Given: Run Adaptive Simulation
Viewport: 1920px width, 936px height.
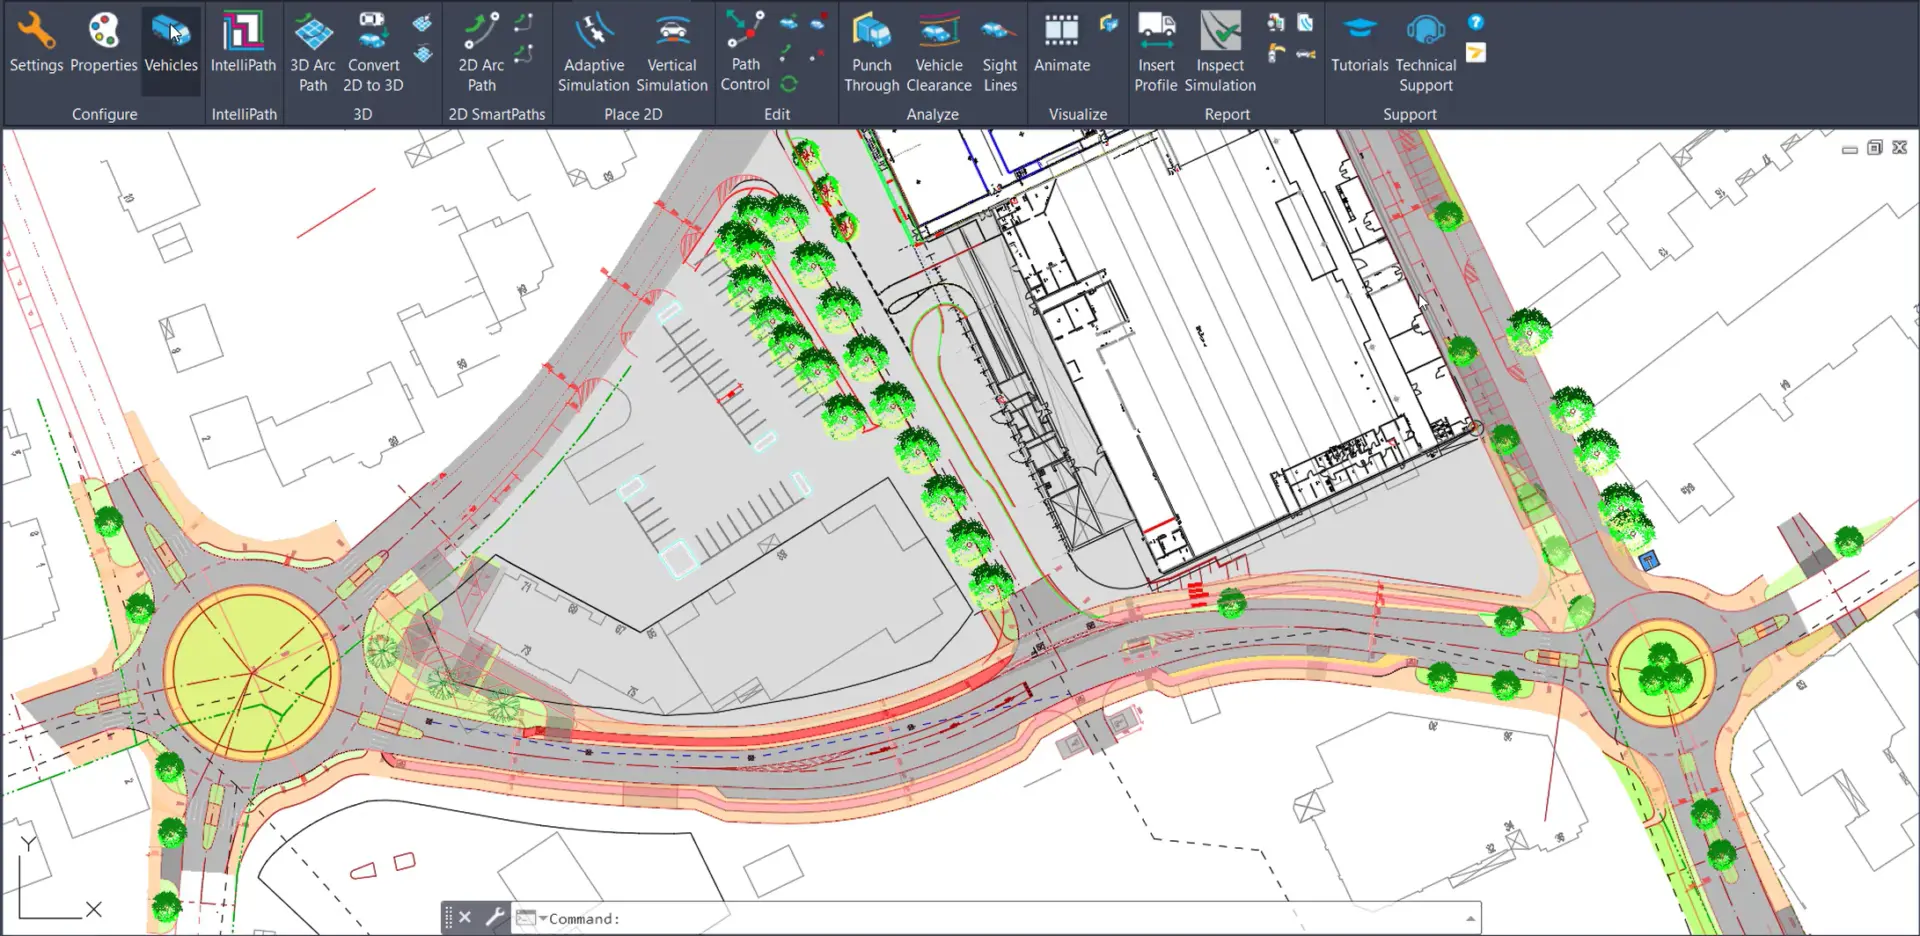Looking at the screenshot, I should point(593,50).
